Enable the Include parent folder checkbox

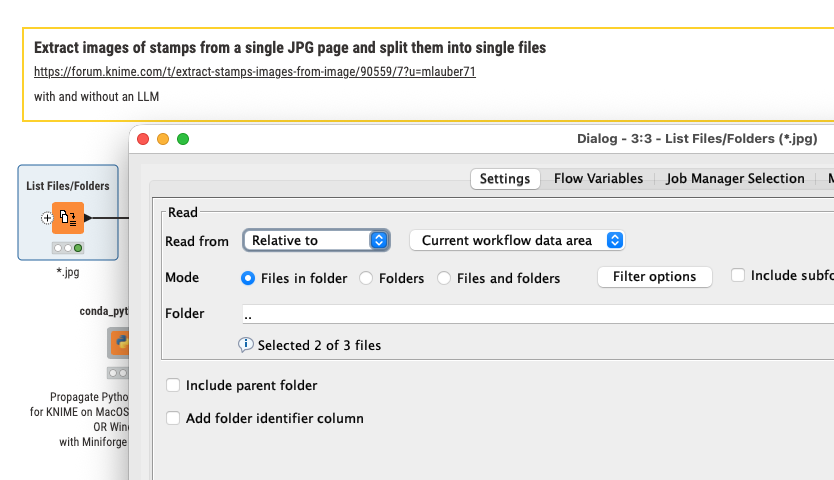174,385
